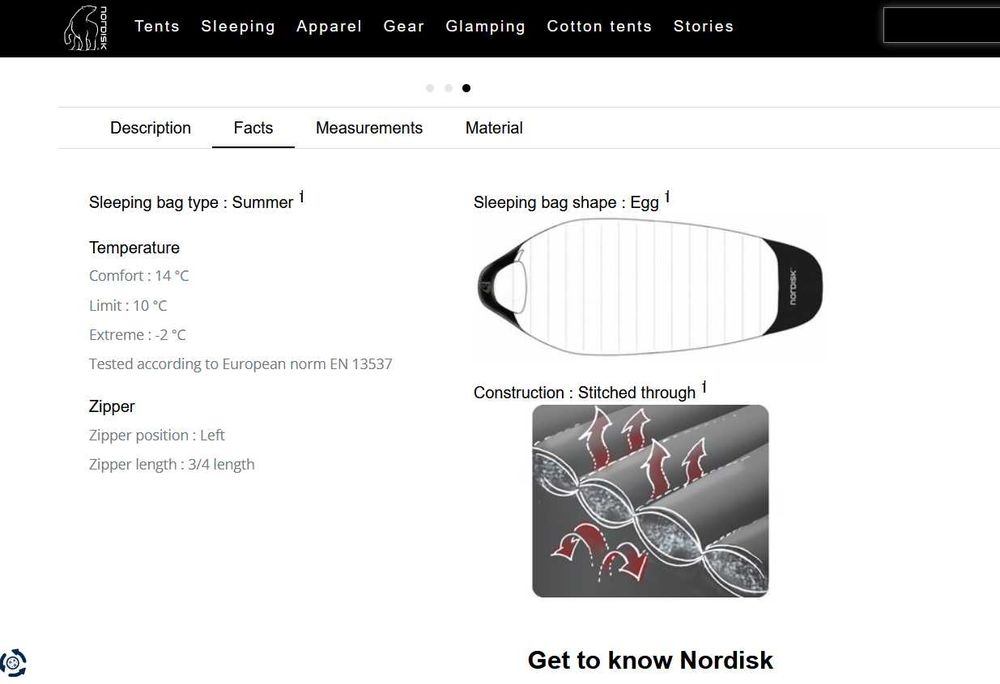Click cookie settings icon bottom left

[13, 662]
